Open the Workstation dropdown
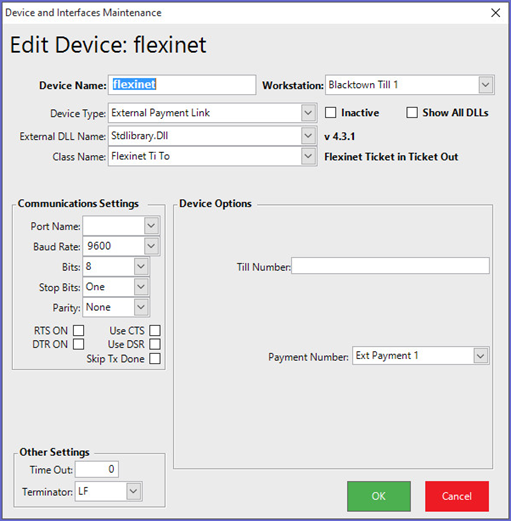Image resolution: width=511 pixels, height=521 pixels. click(x=486, y=85)
